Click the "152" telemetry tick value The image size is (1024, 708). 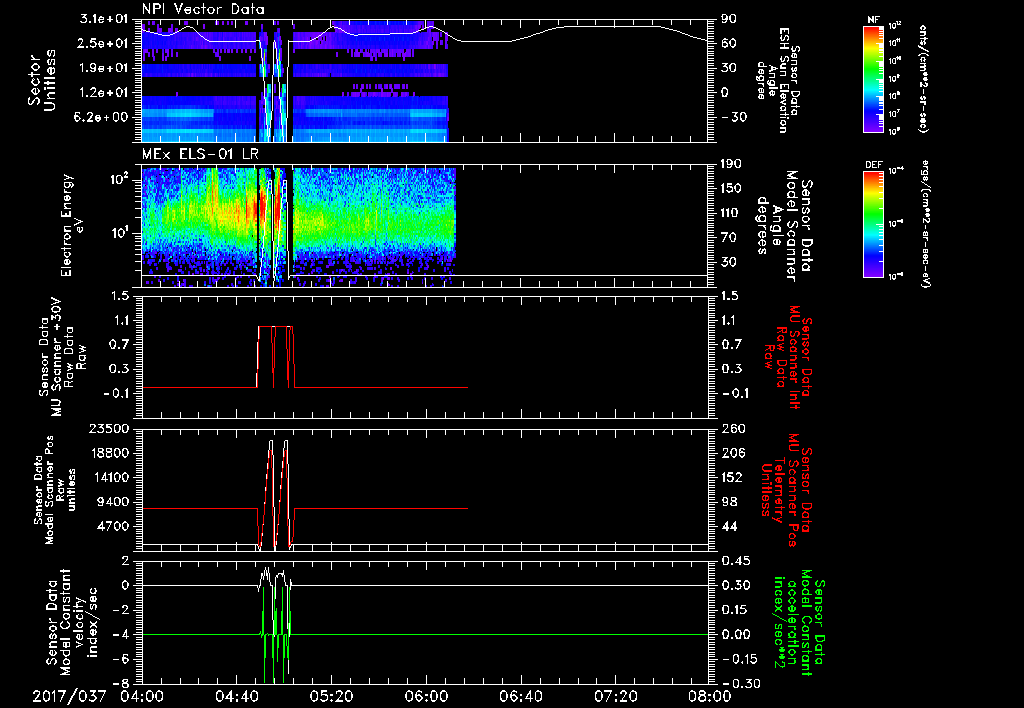click(732, 478)
